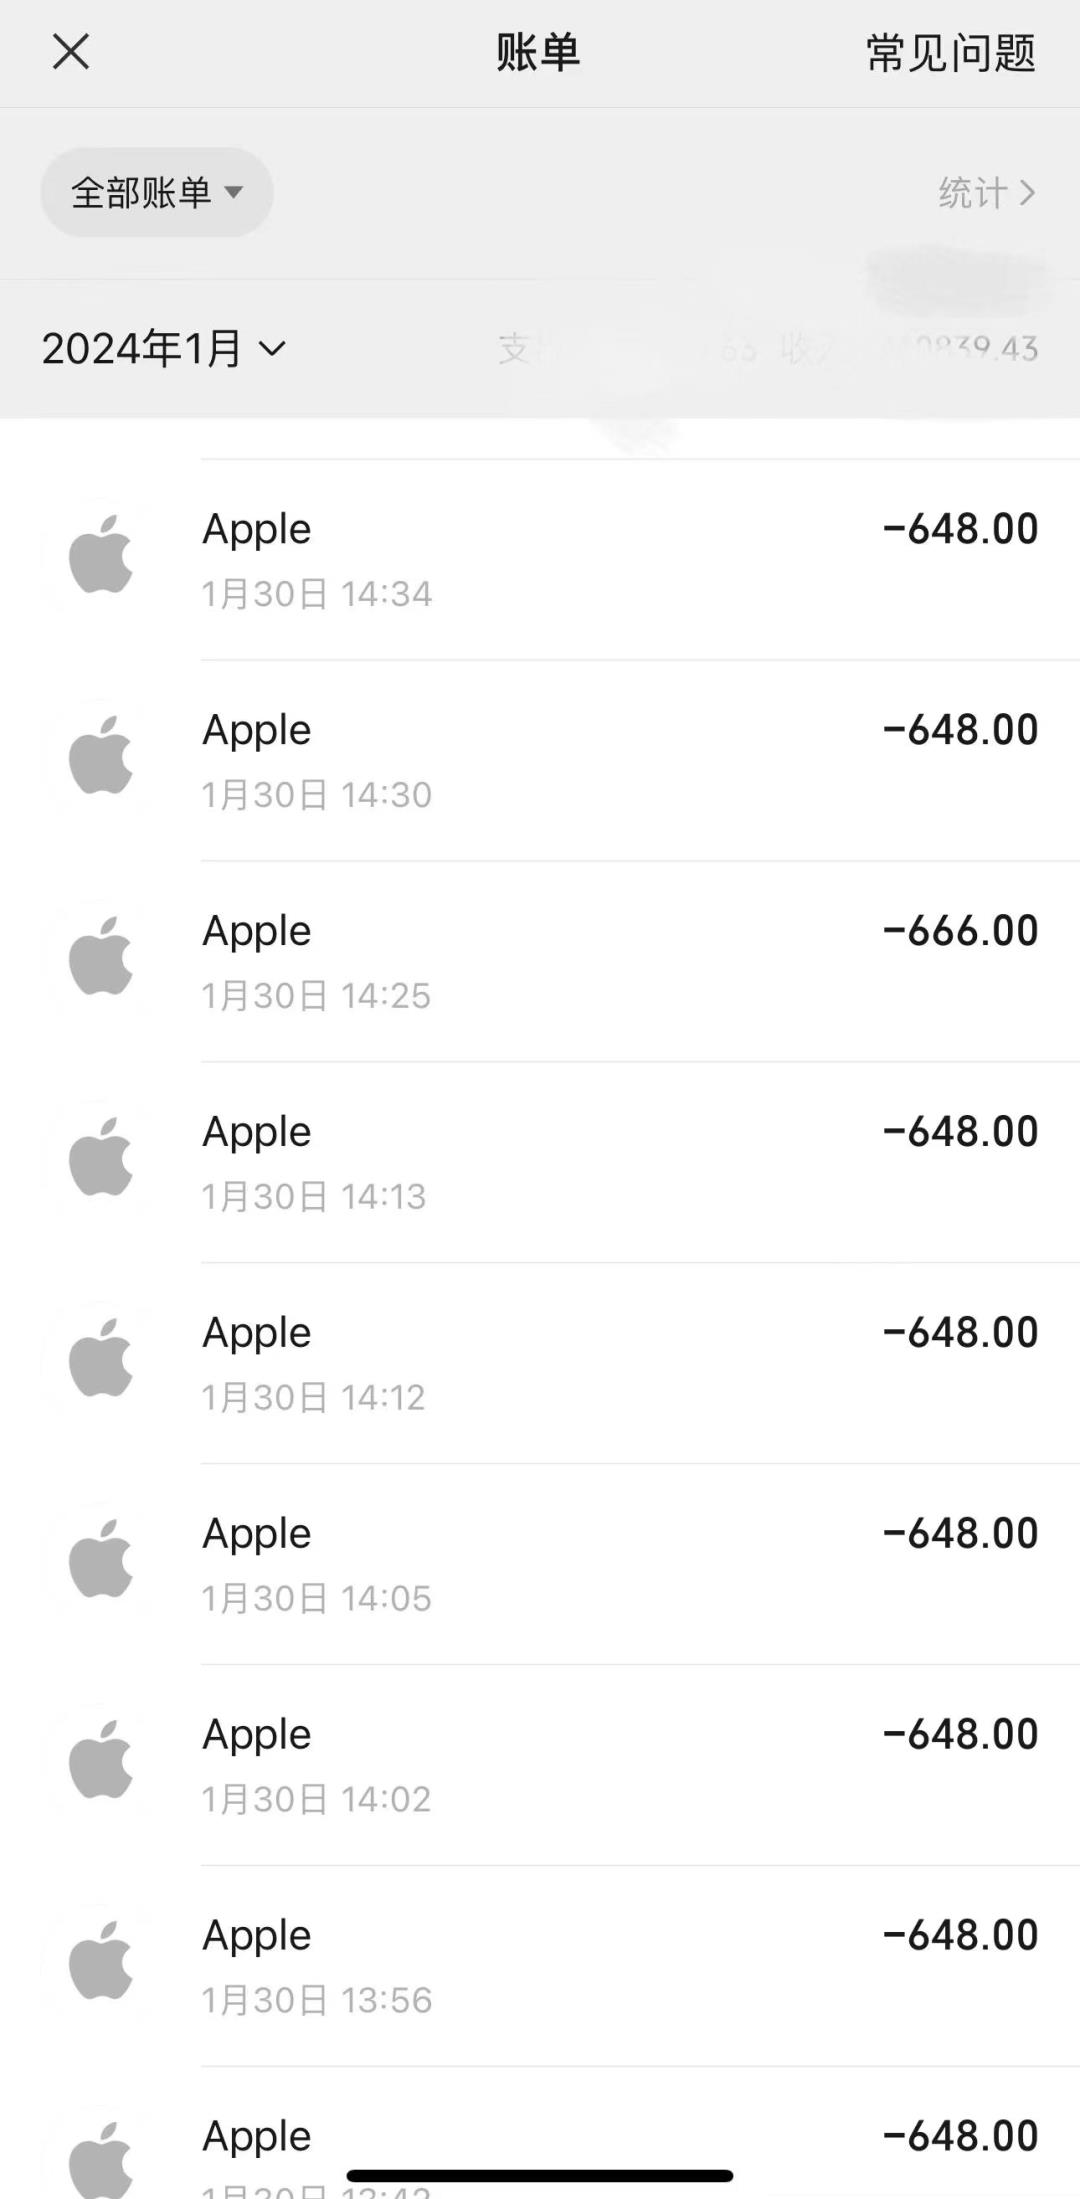Open 统计 statistics view
This screenshot has height=2199, width=1080.
click(x=986, y=192)
